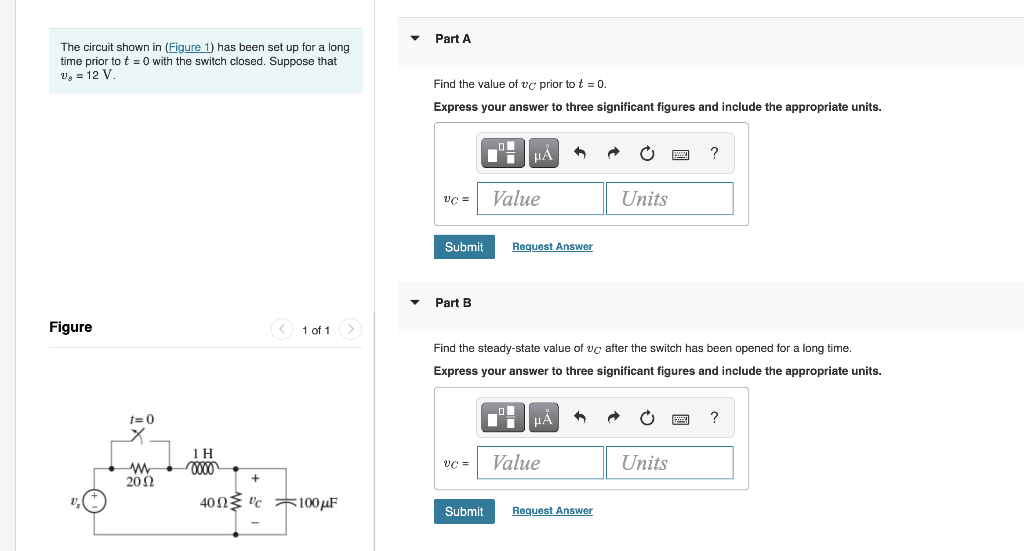Undo the last edit in Part A answer
The width and height of the screenshot is (1024, 551).
point(579,153)
